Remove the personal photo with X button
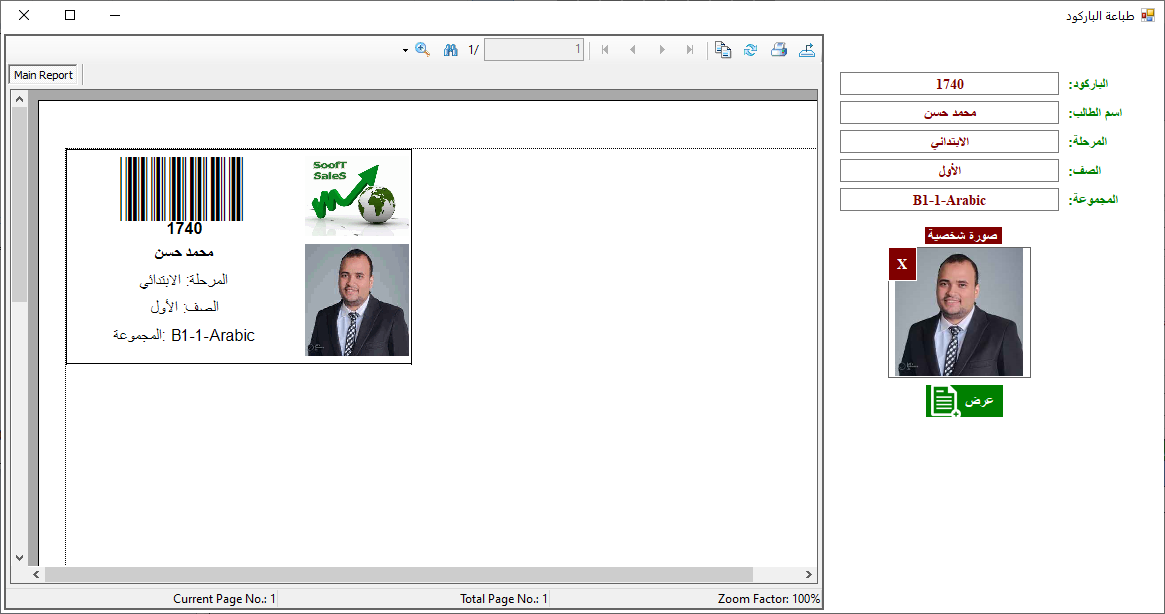This screenshot has width=1165, height=614. point(902,264)
